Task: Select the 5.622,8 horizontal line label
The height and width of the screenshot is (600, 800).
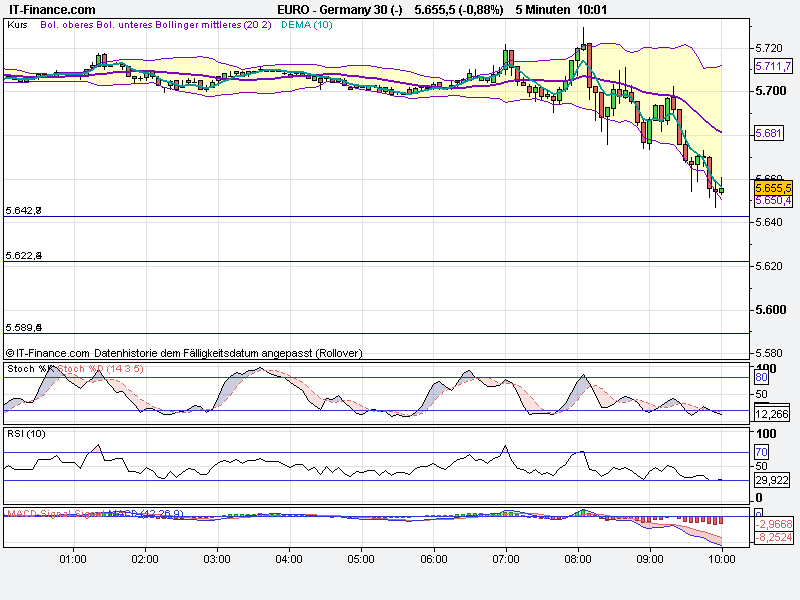Action: (23, 256)
